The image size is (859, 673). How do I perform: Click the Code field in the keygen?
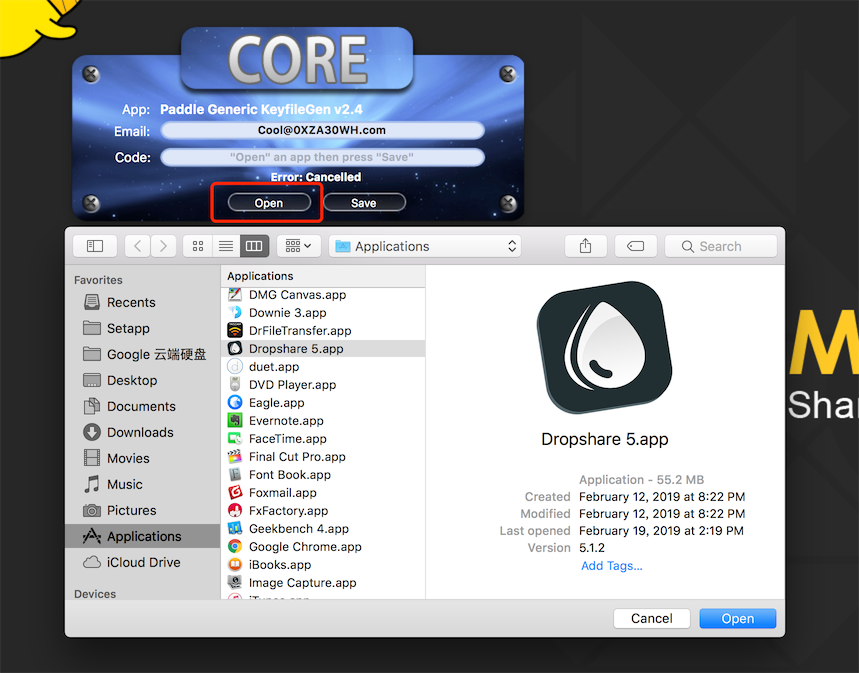point(322,157)
